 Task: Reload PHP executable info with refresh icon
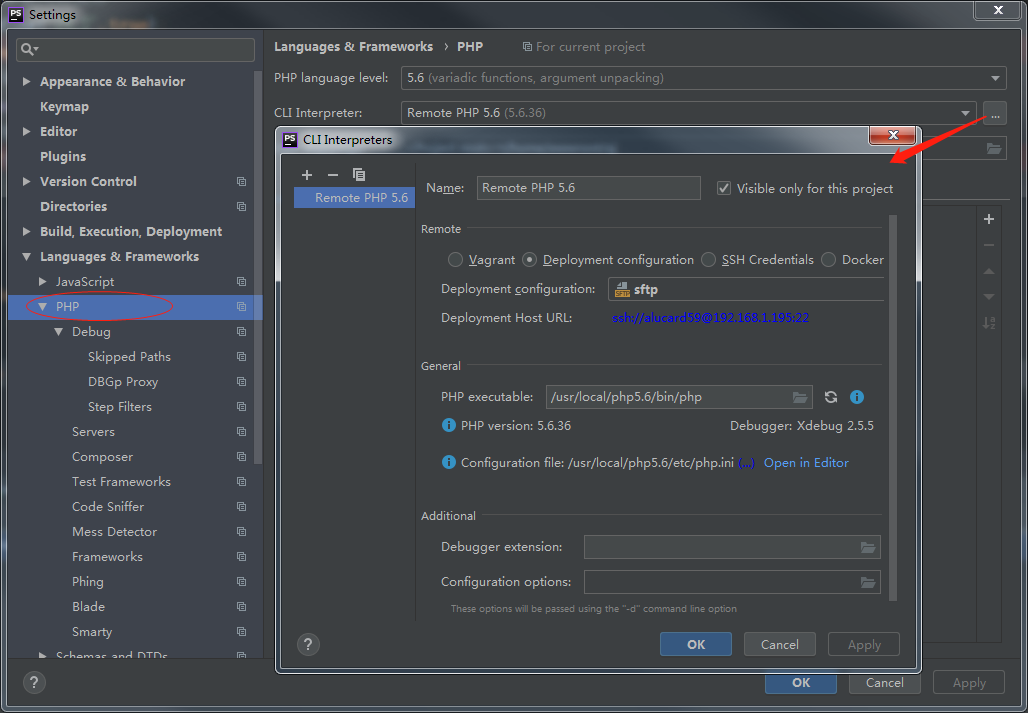coord(831,397)
